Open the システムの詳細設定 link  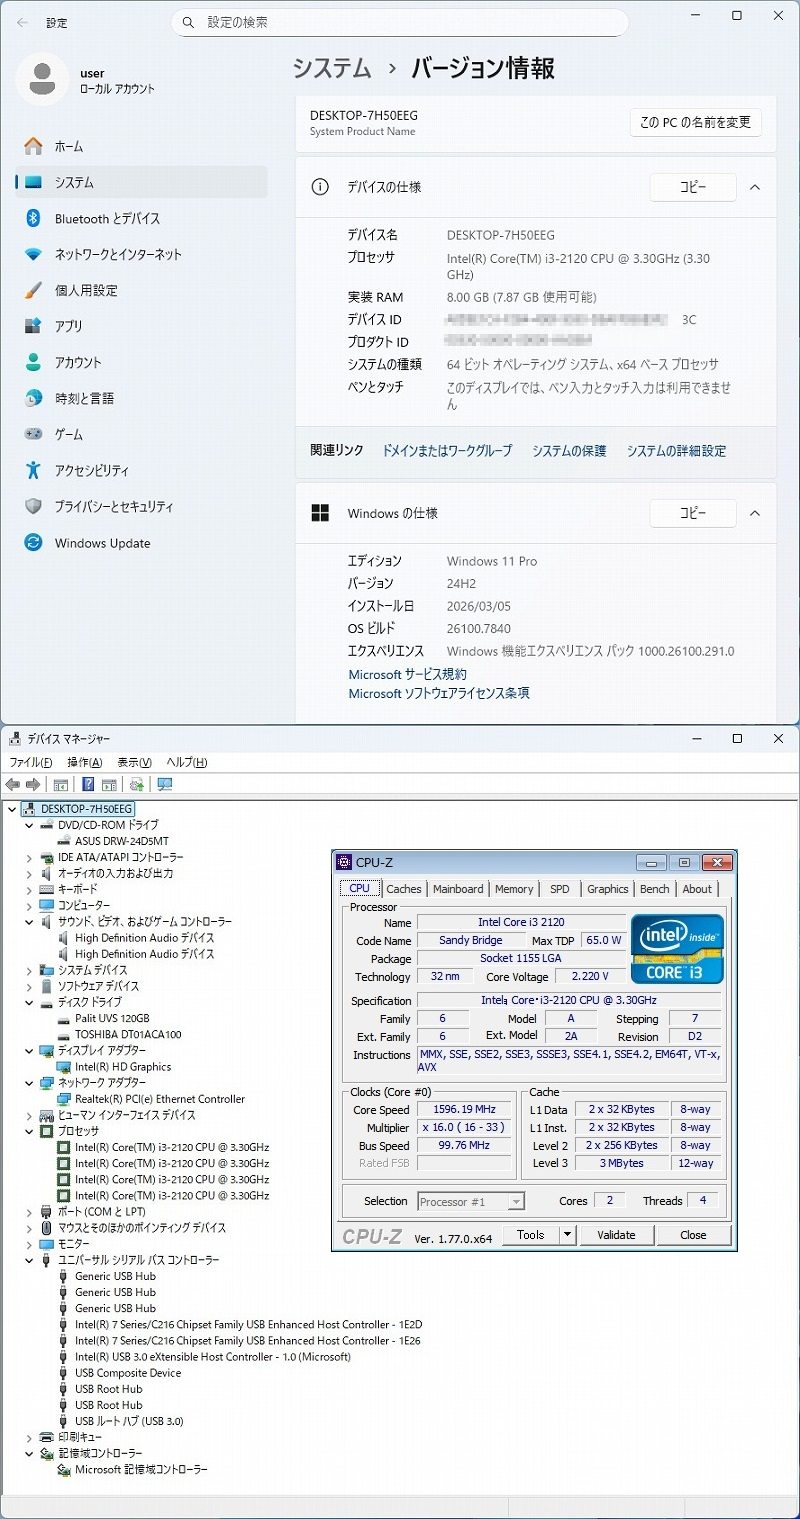click(x=676, y=451)
